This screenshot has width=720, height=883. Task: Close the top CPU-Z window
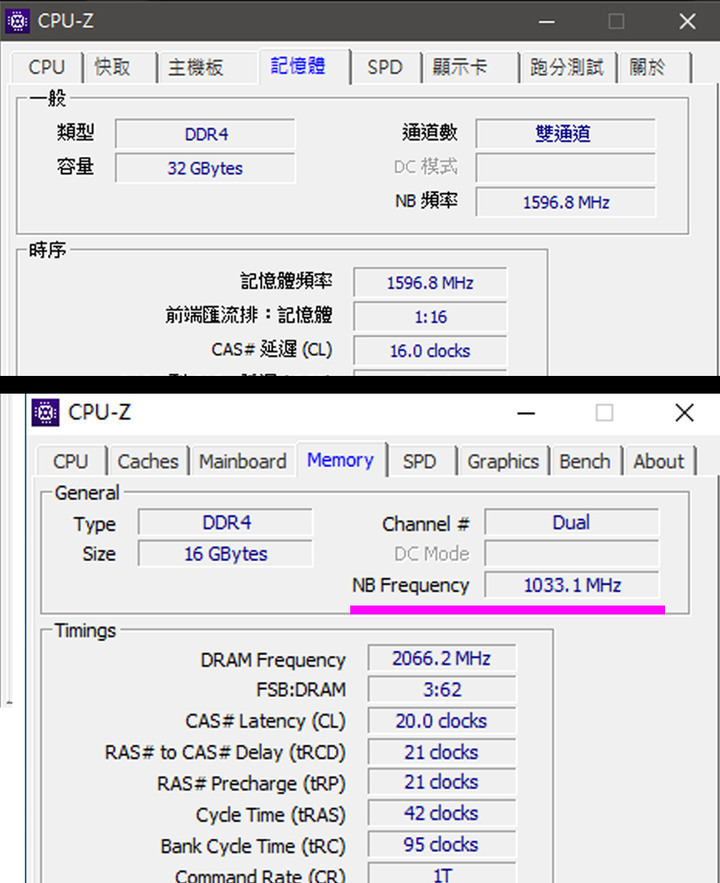tap(687, 22)
